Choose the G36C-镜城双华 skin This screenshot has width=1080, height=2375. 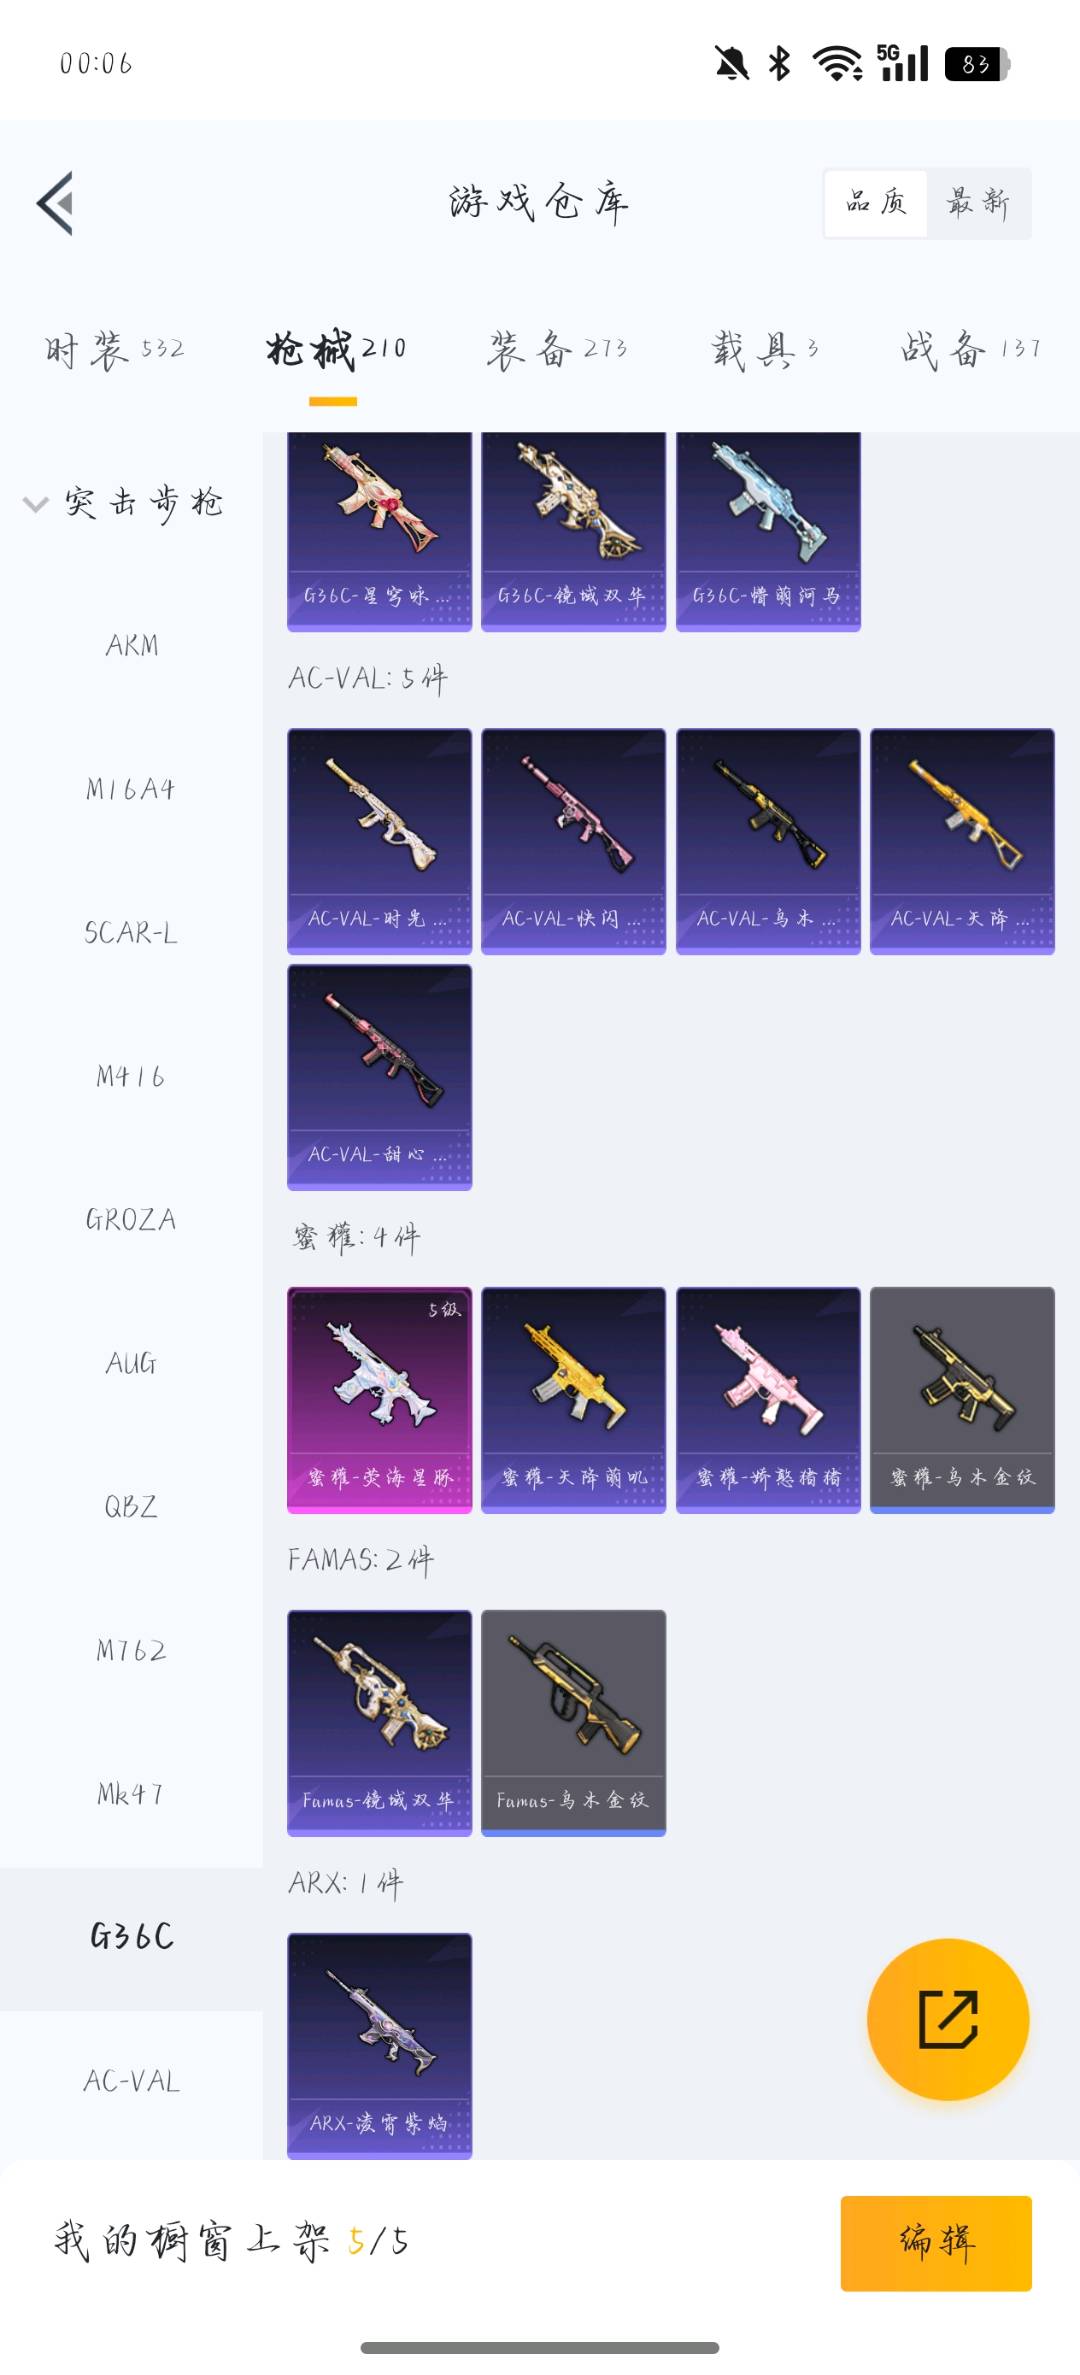(x=573, y=531)
